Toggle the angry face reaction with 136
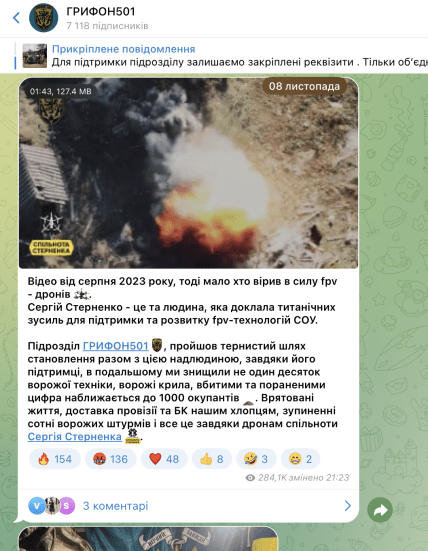The width and height of the screenshot is (428, 551). click(x=110, y=459)
